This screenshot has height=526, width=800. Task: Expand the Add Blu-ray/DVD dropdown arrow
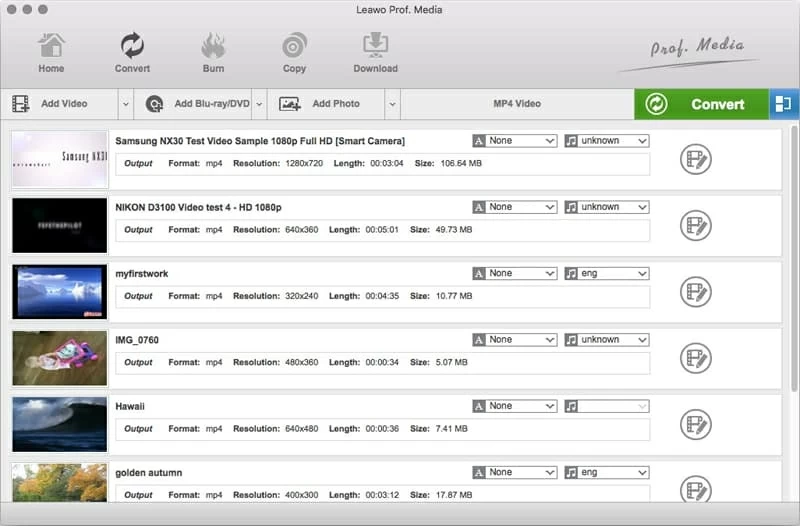click(258, 104)
